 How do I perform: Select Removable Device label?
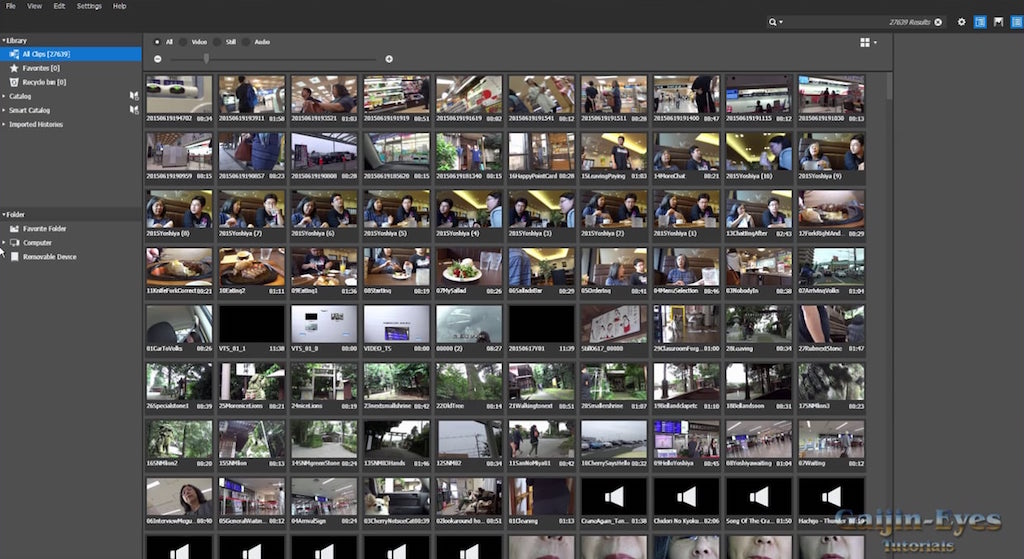50,257
